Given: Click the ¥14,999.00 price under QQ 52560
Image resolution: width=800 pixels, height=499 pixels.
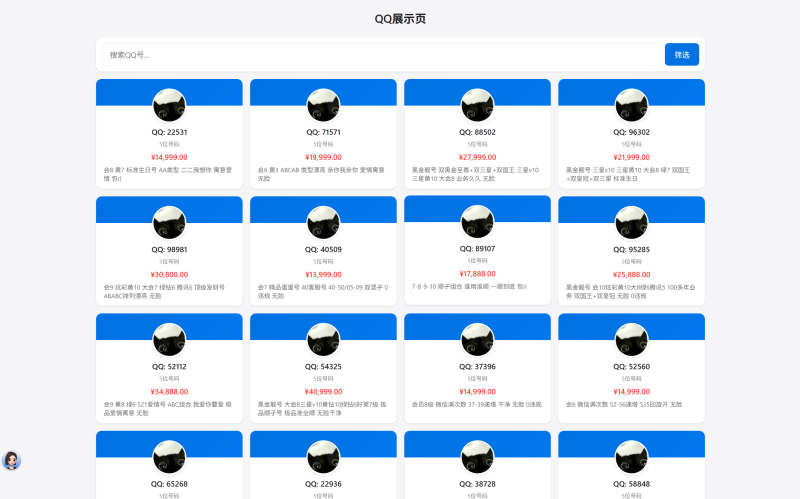Looking at the screenshot, I should pos(632,391).
